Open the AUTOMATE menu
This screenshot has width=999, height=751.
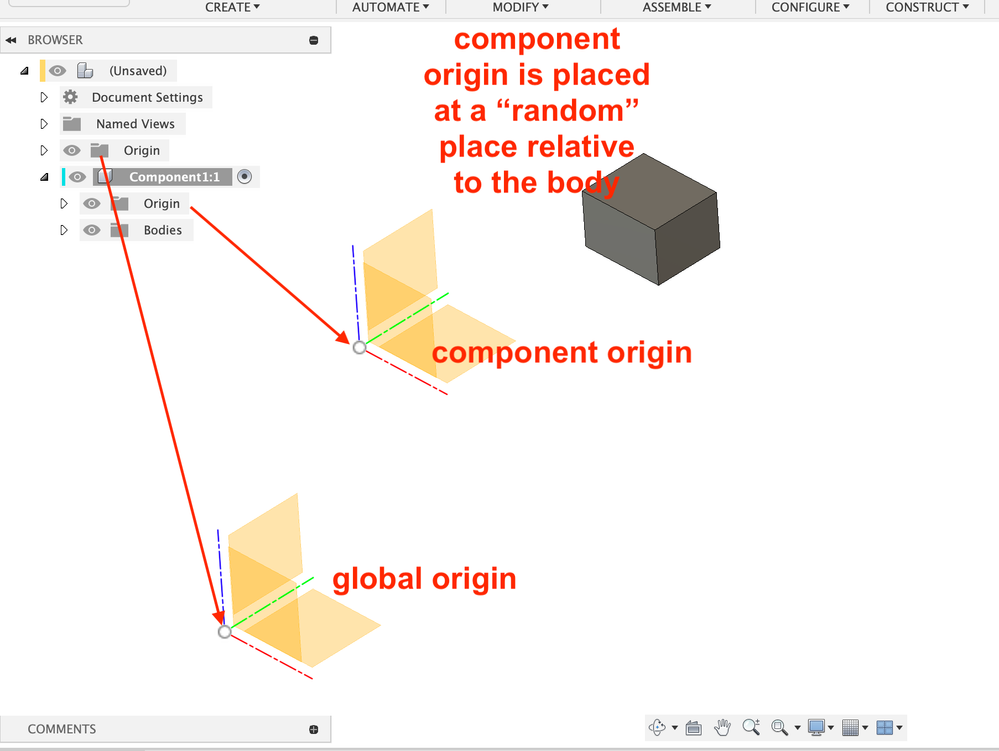pos(391,7)
